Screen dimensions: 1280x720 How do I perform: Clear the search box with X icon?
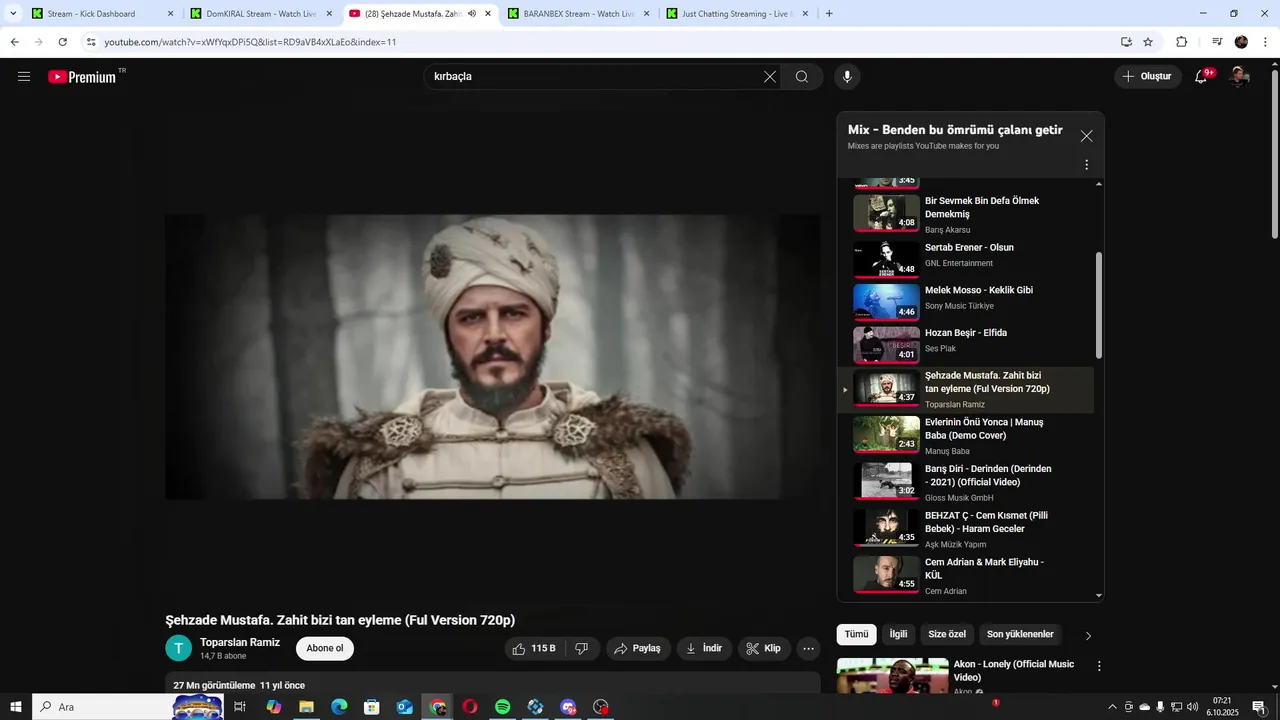click(770, 77)
